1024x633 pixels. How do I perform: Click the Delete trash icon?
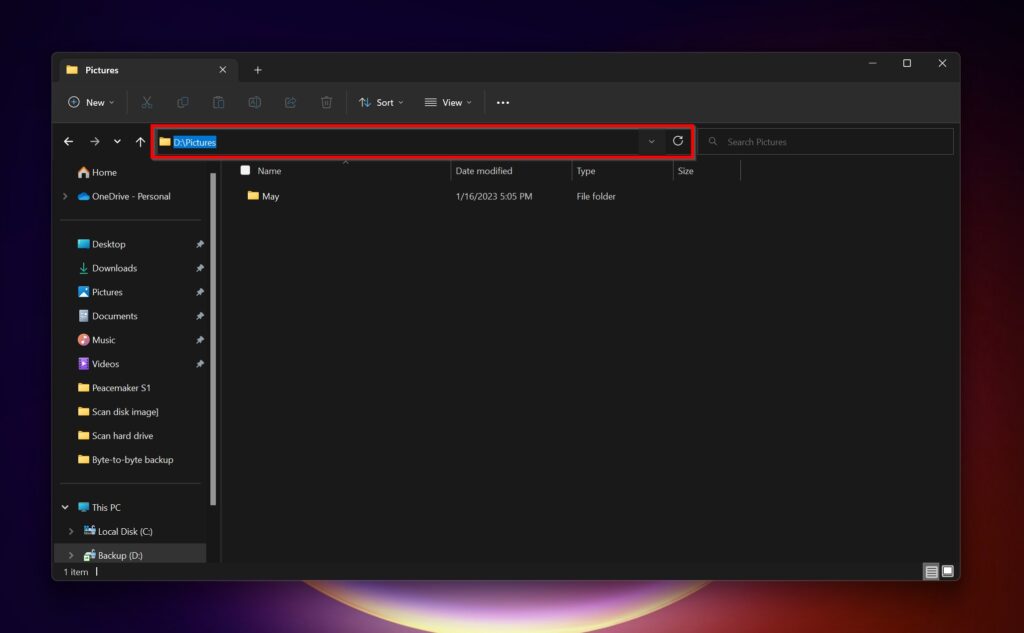click(x=326, y=102)
